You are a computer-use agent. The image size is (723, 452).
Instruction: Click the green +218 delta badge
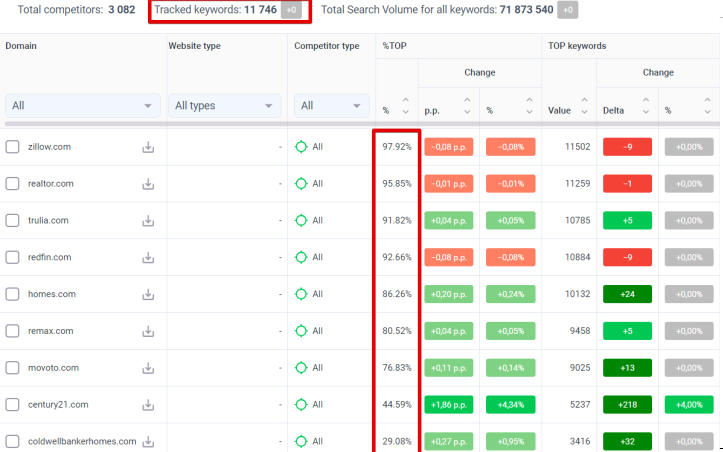click(x=627, y=405)
